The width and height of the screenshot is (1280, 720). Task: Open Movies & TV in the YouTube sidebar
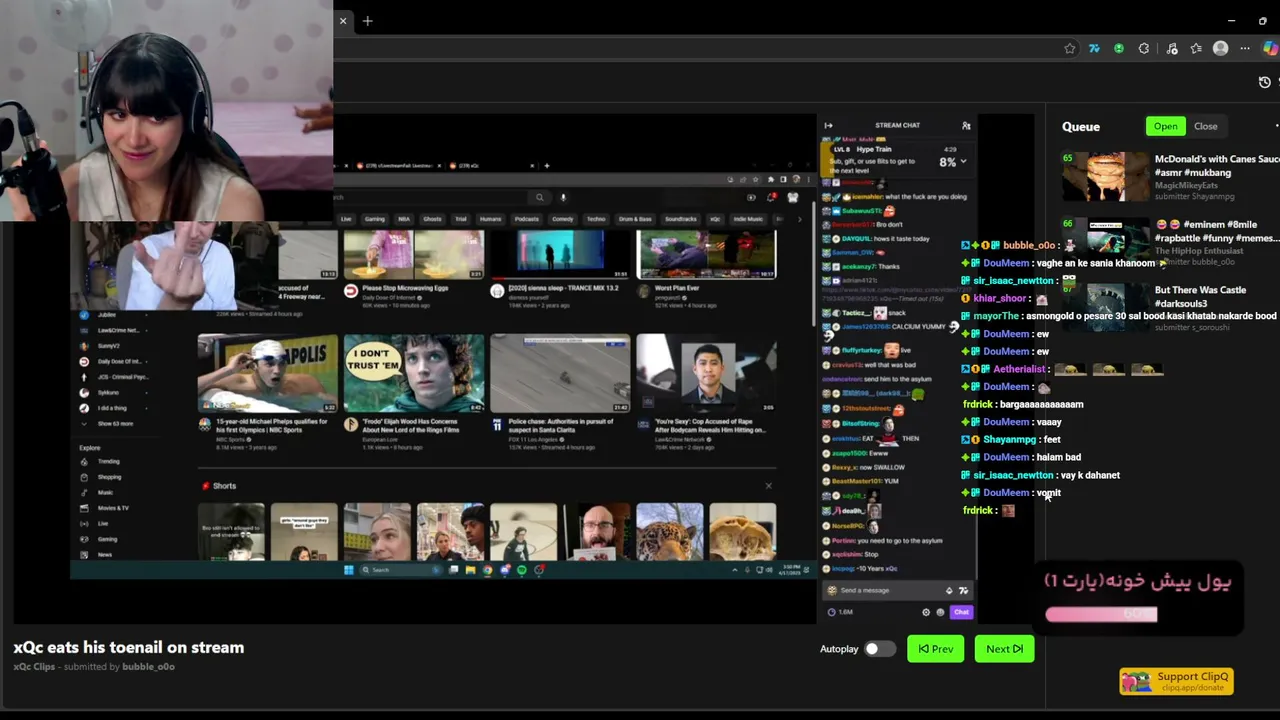[x=112, y=508]
